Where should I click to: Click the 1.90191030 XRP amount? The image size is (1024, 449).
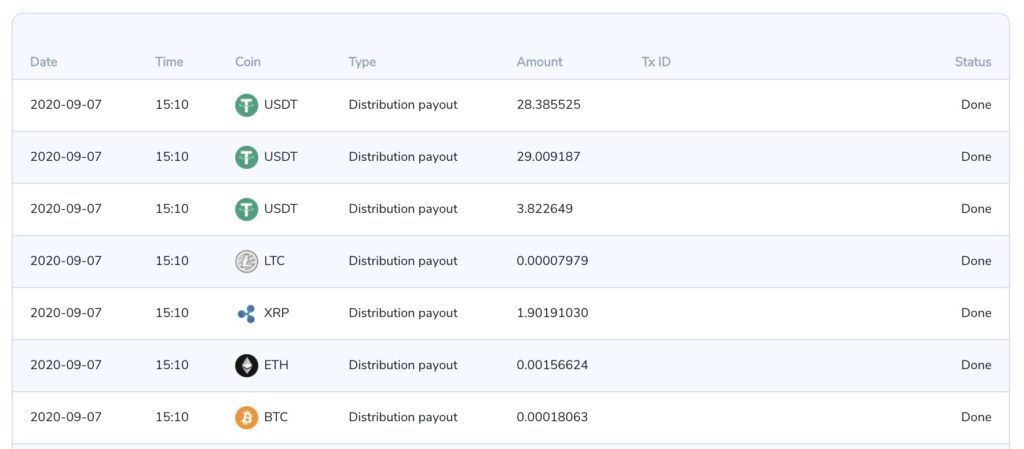tap(552, 313)
